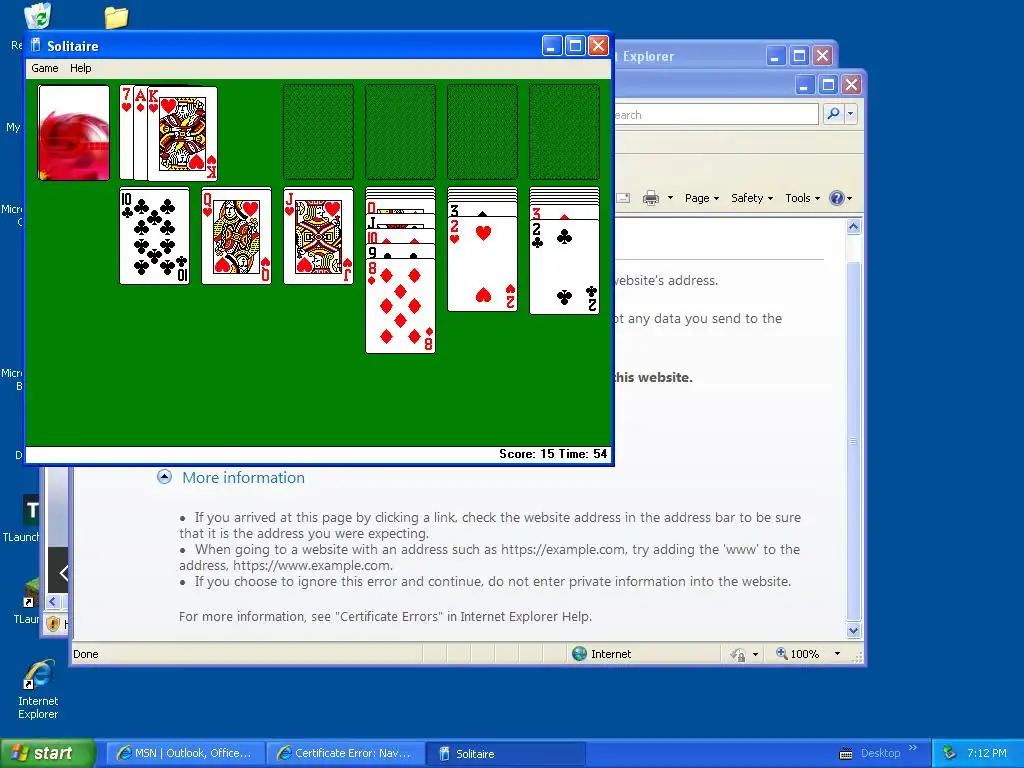Collapse the More information section
This screenshot has height=768, width=1024.
pyautogui.click(x=165, y=477)
